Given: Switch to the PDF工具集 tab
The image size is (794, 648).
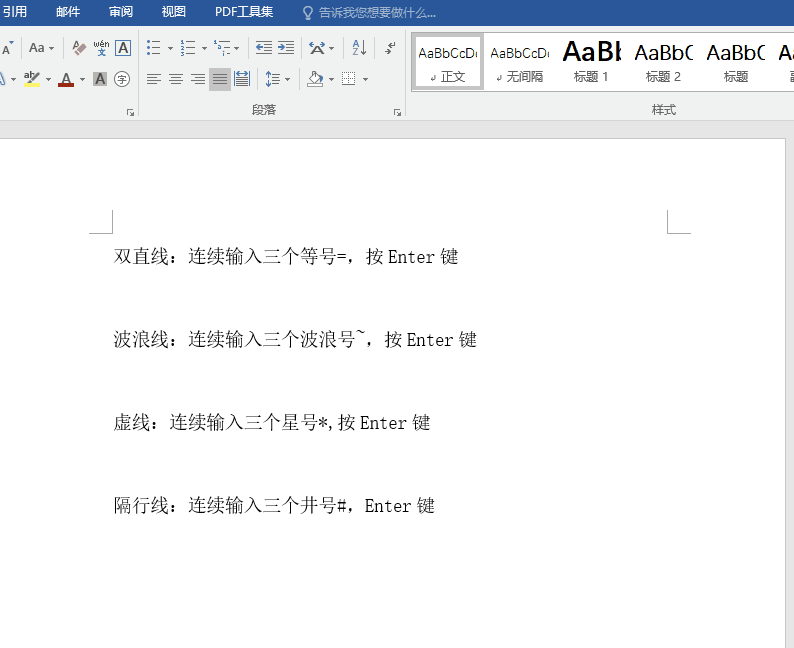Looking at the screenshot, I should tap(244, 12).
